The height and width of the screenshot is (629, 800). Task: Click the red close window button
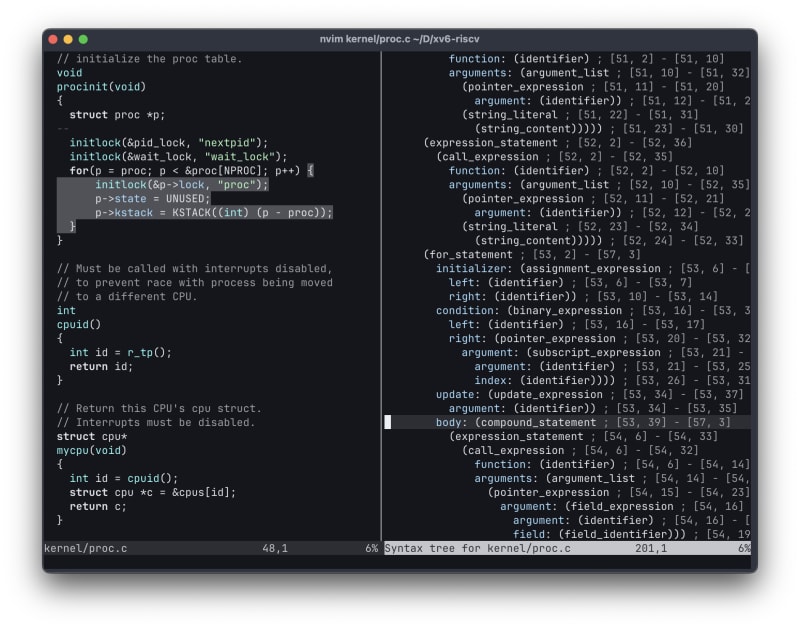point(53,39)
